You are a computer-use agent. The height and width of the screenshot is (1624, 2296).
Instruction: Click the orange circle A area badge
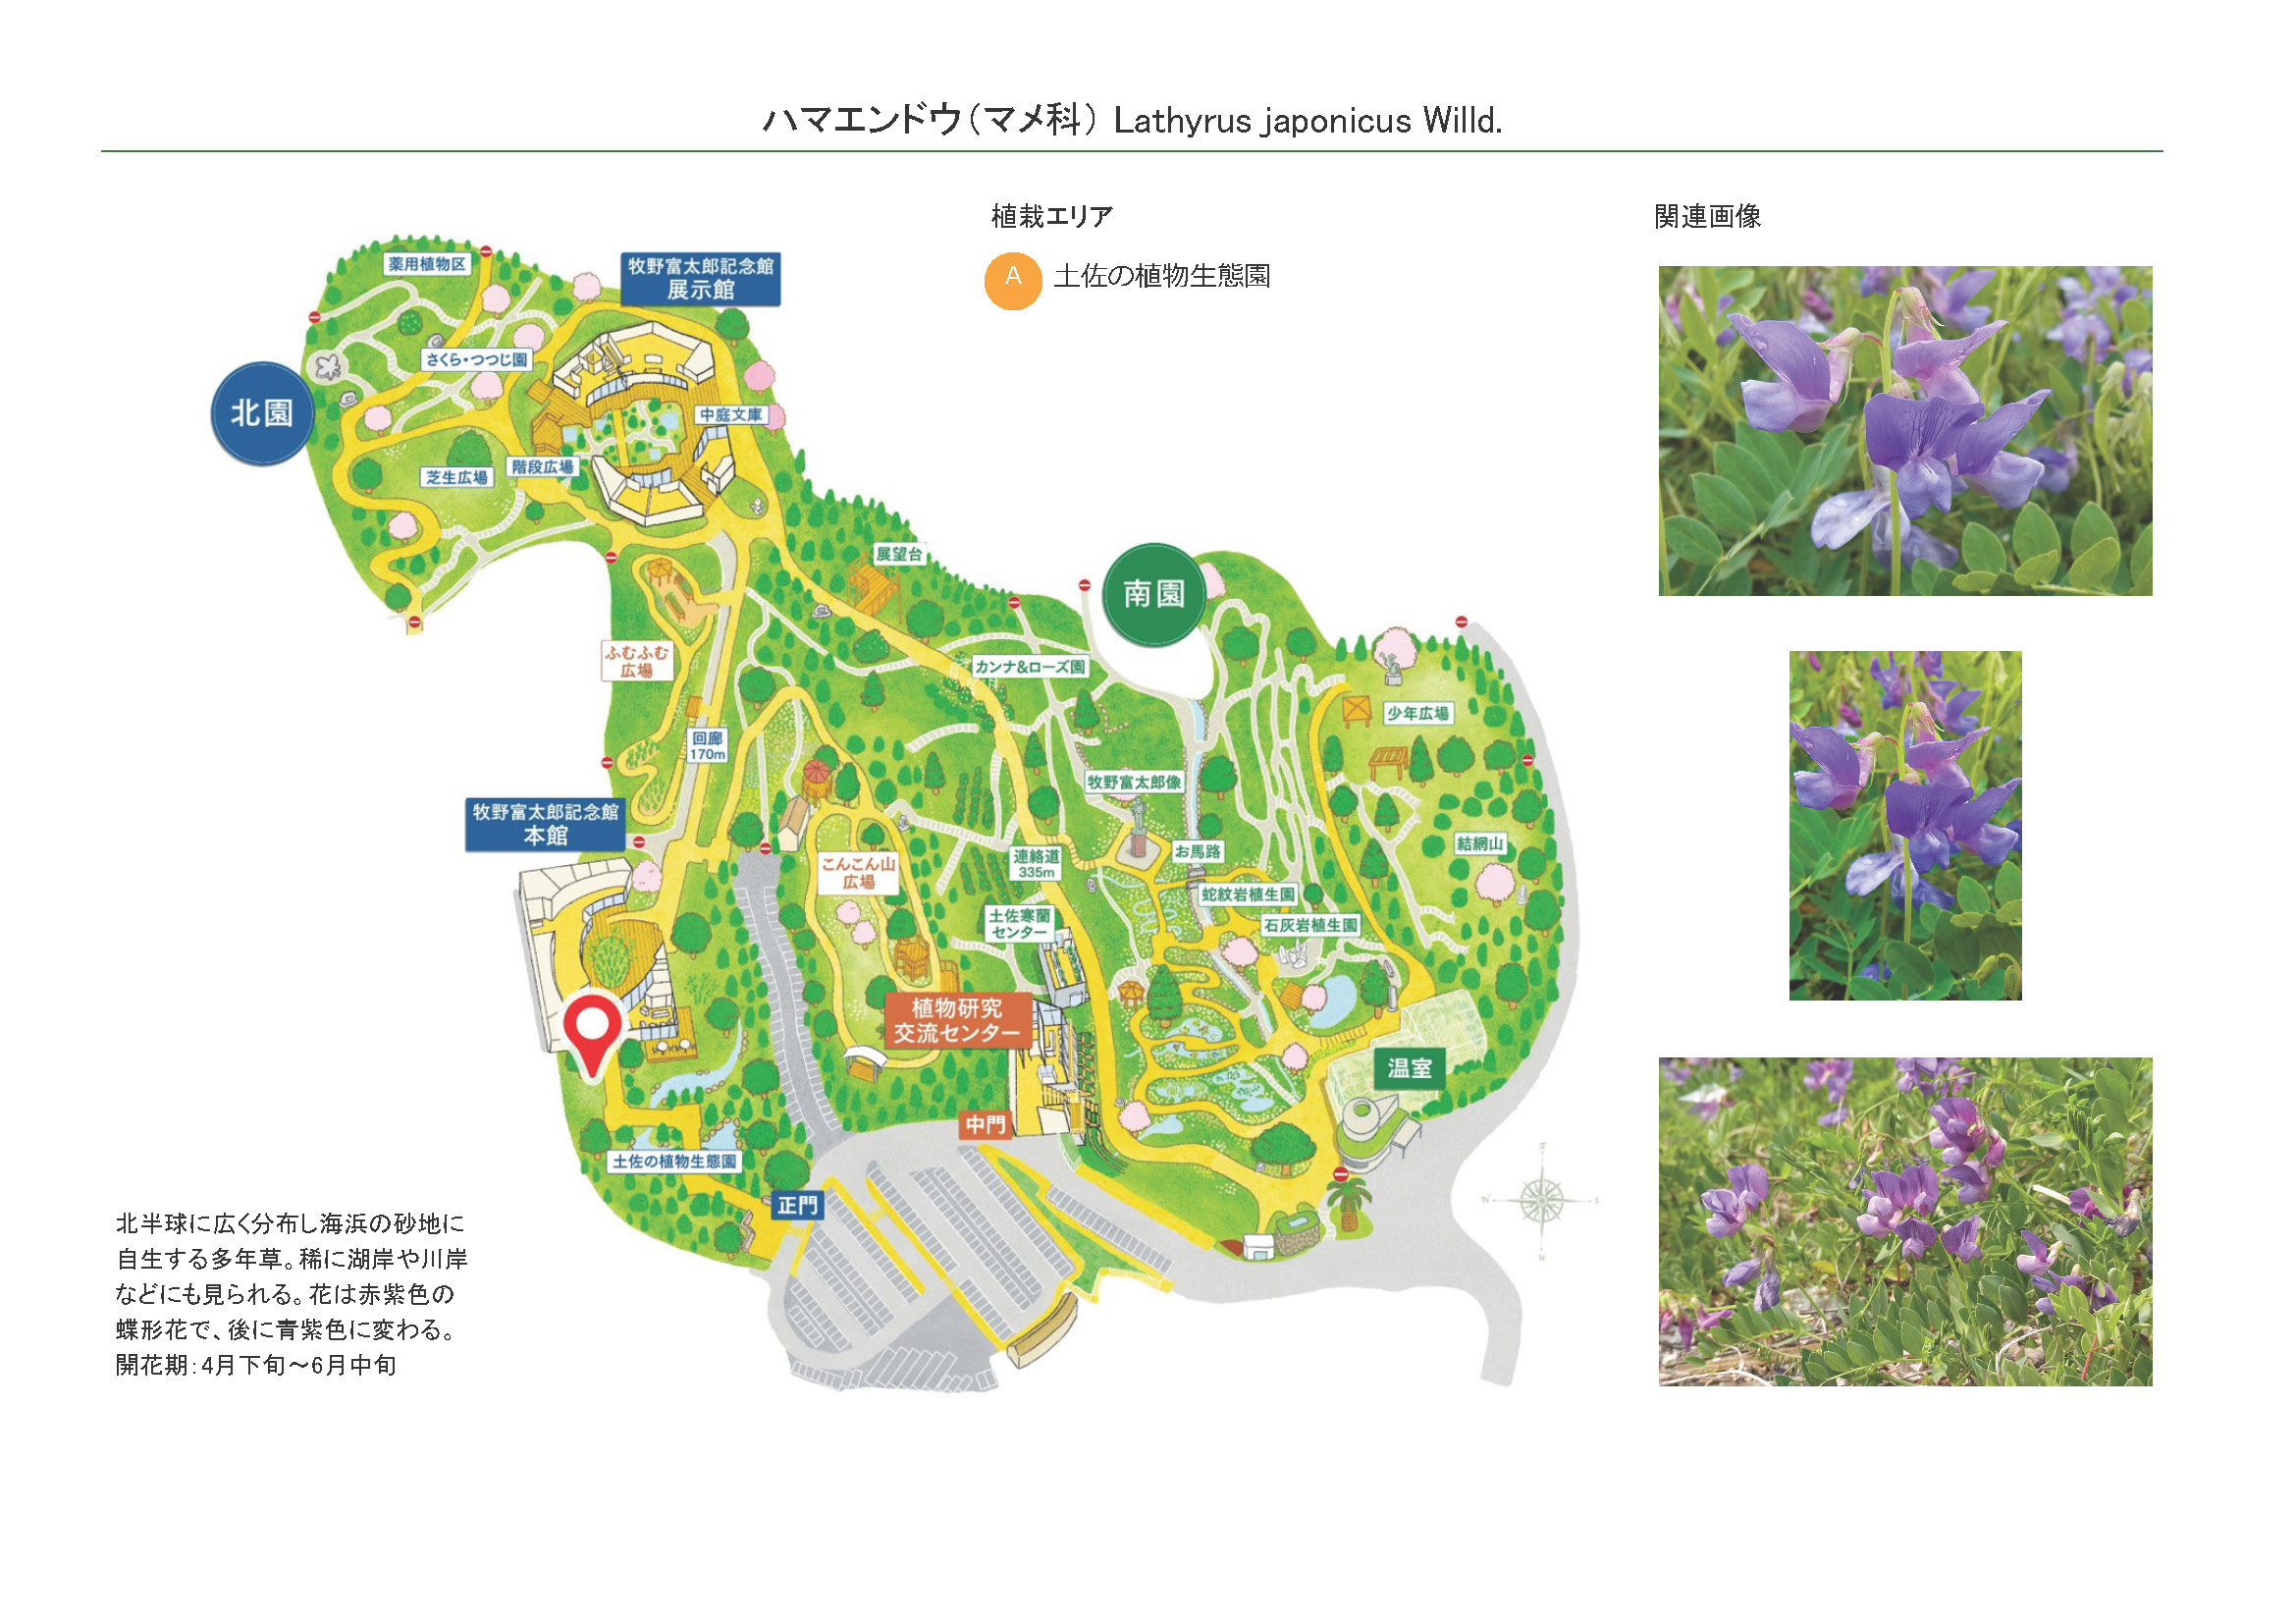pyautogui.click(x=1012, y=279)
